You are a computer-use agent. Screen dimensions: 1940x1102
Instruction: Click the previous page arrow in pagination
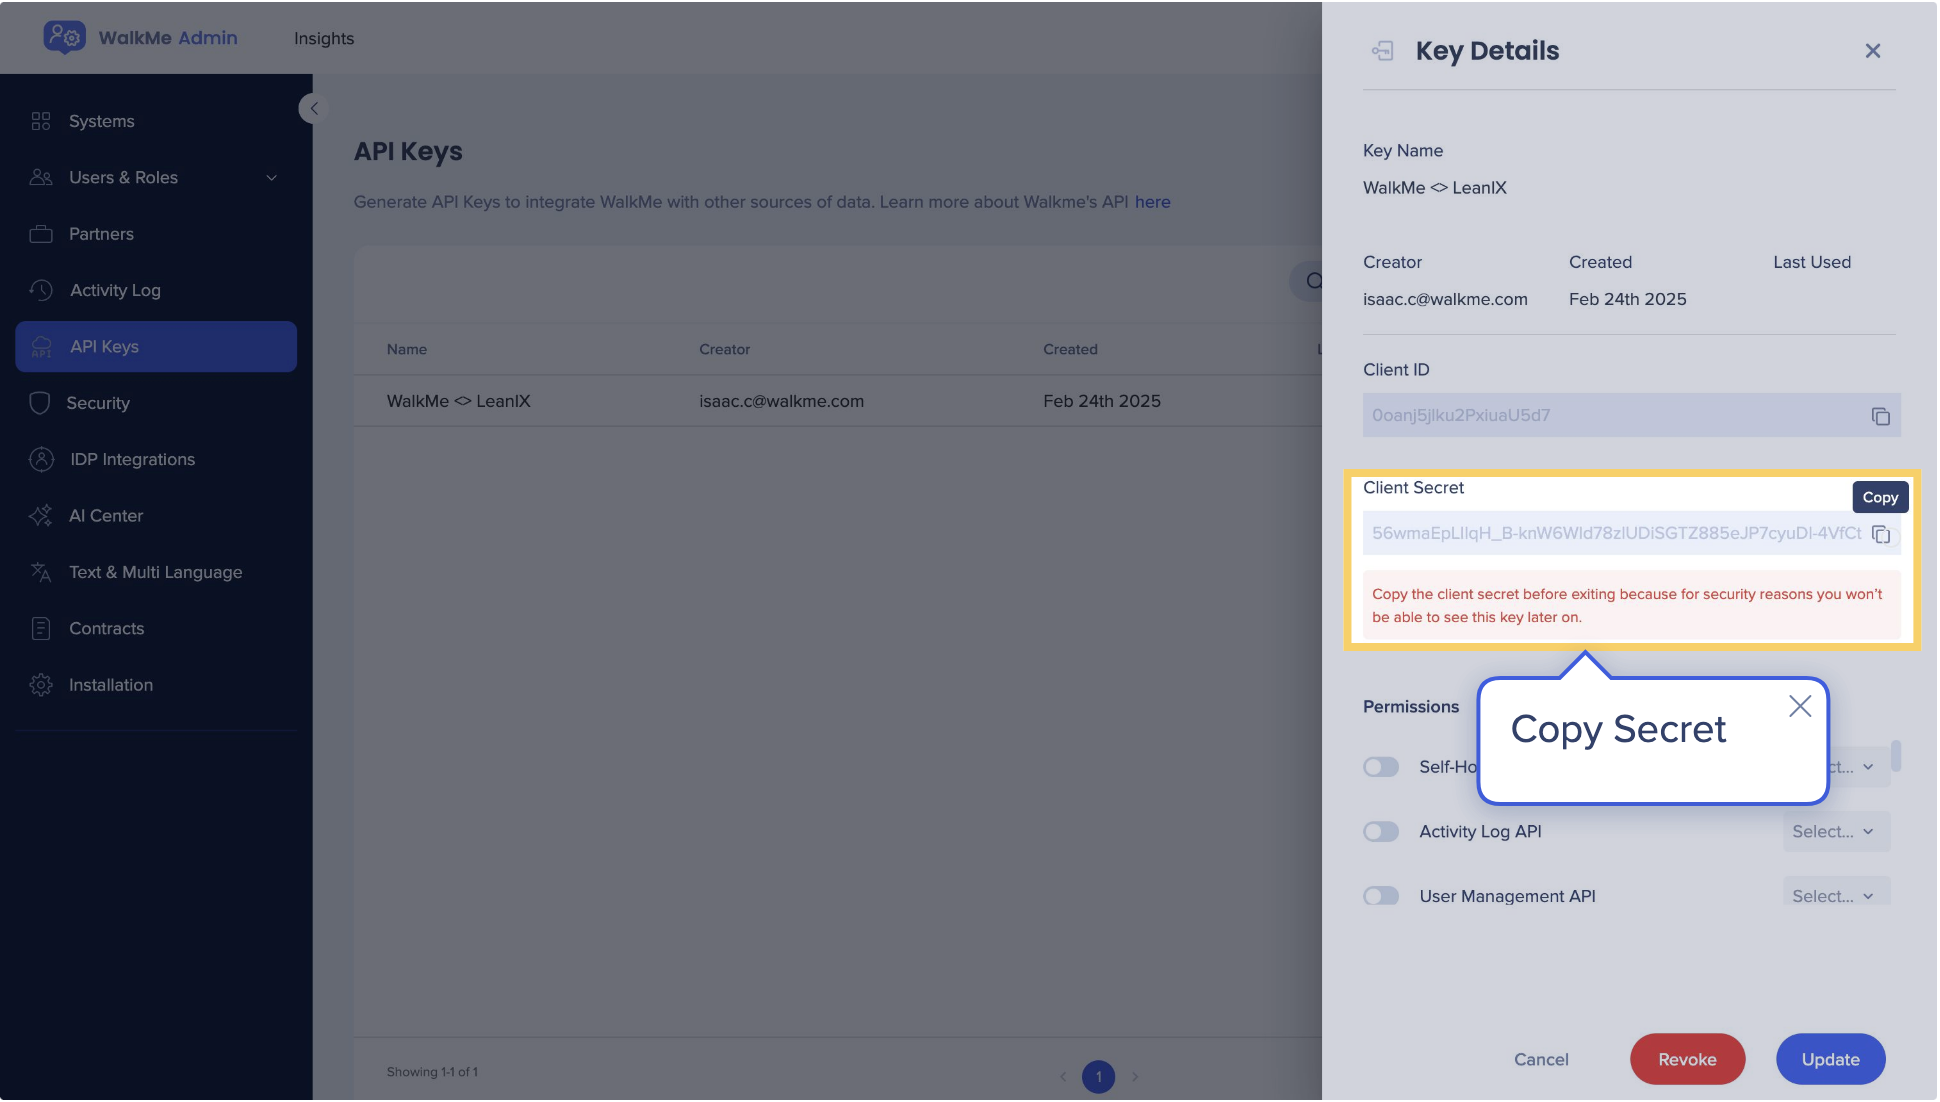(x=1062, y=1077)
